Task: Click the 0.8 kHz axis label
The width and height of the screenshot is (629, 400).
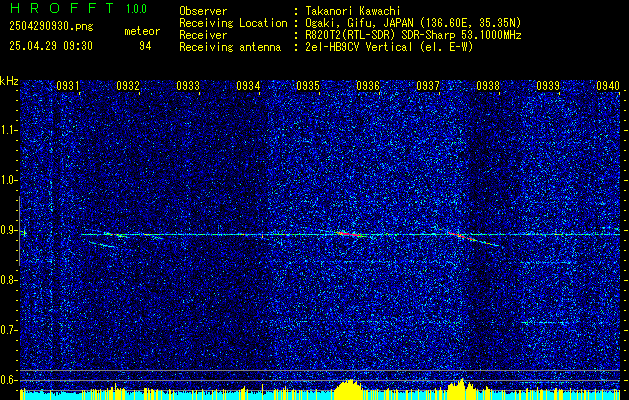Action: (9, 280)
